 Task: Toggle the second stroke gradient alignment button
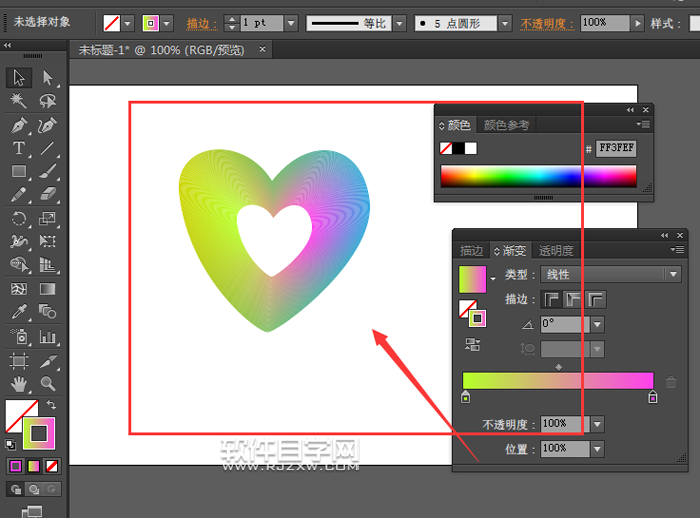574,299
